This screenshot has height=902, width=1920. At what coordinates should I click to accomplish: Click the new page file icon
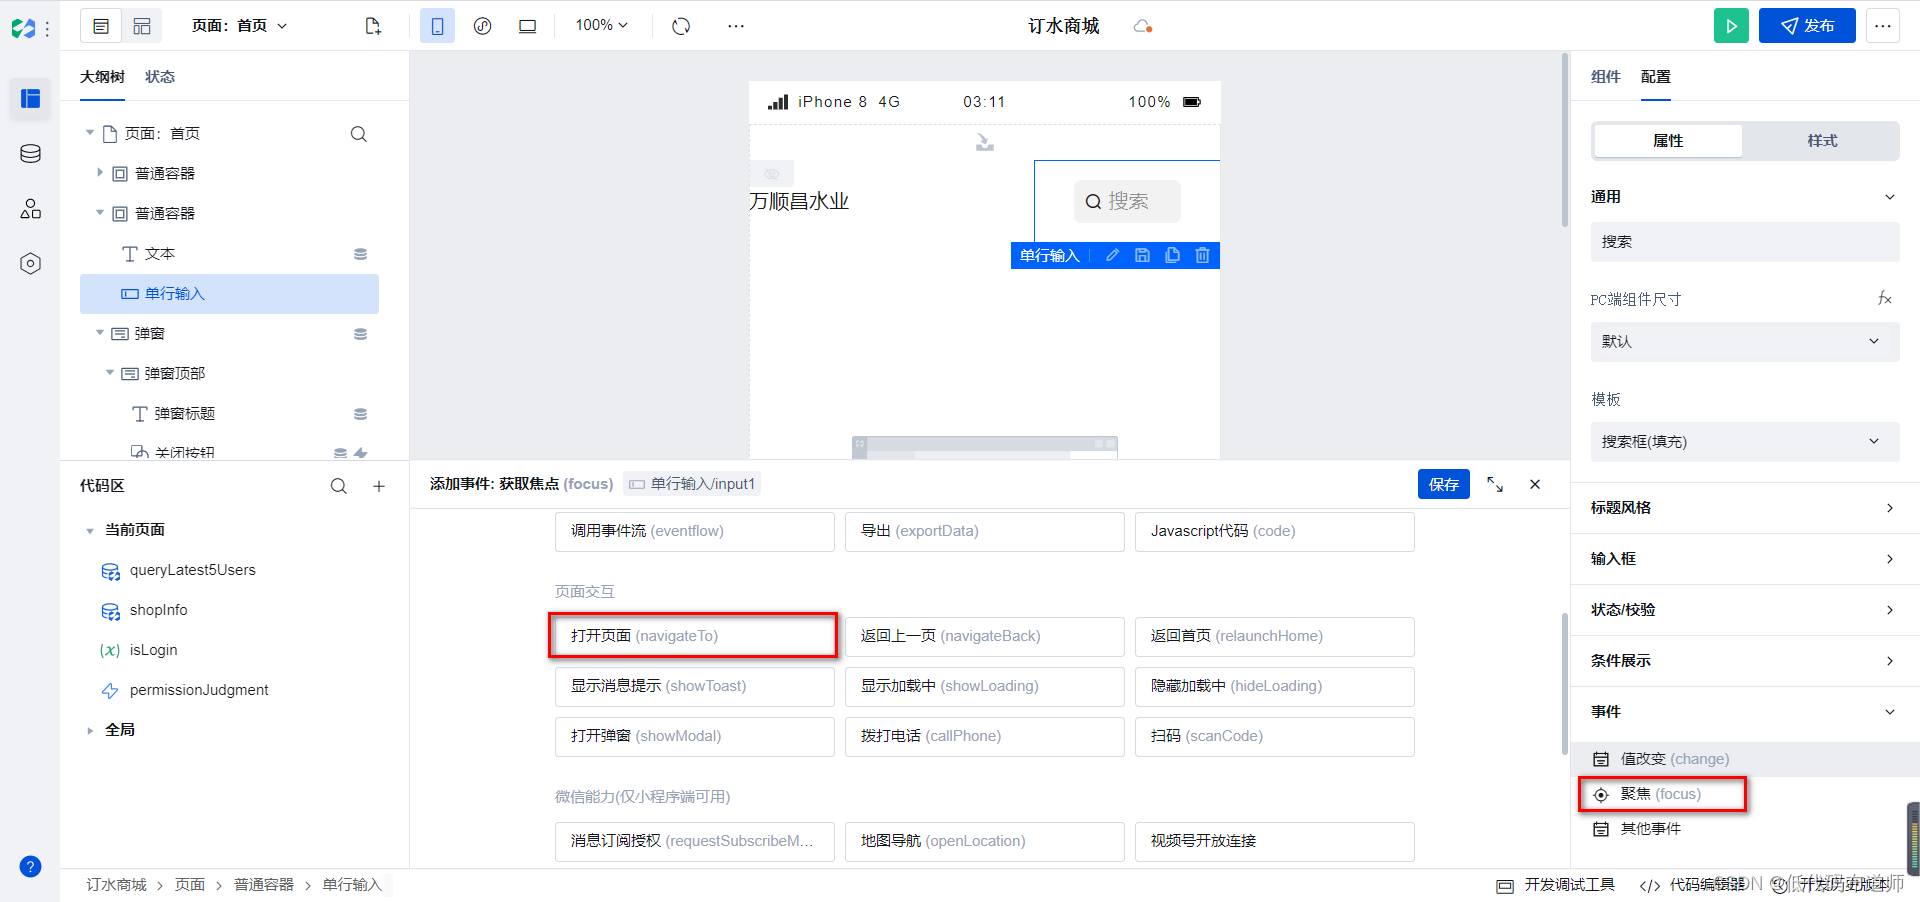click(x=373, y=26)
